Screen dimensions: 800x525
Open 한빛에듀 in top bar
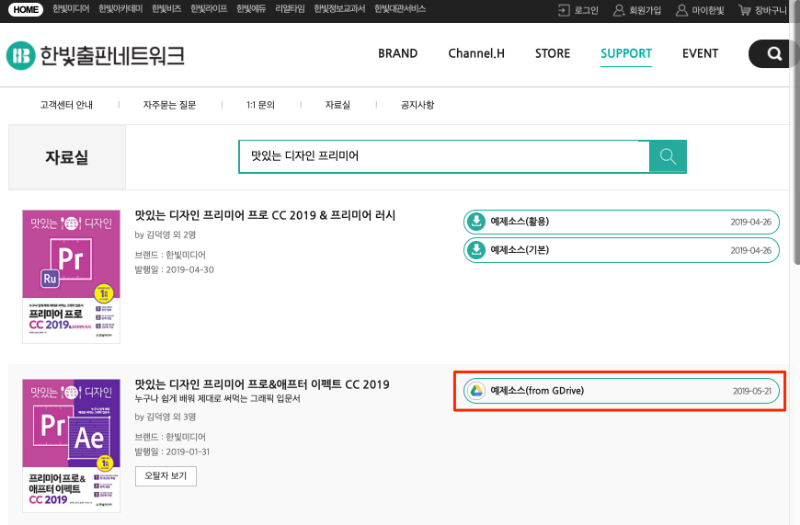click(x=251, y=9)
